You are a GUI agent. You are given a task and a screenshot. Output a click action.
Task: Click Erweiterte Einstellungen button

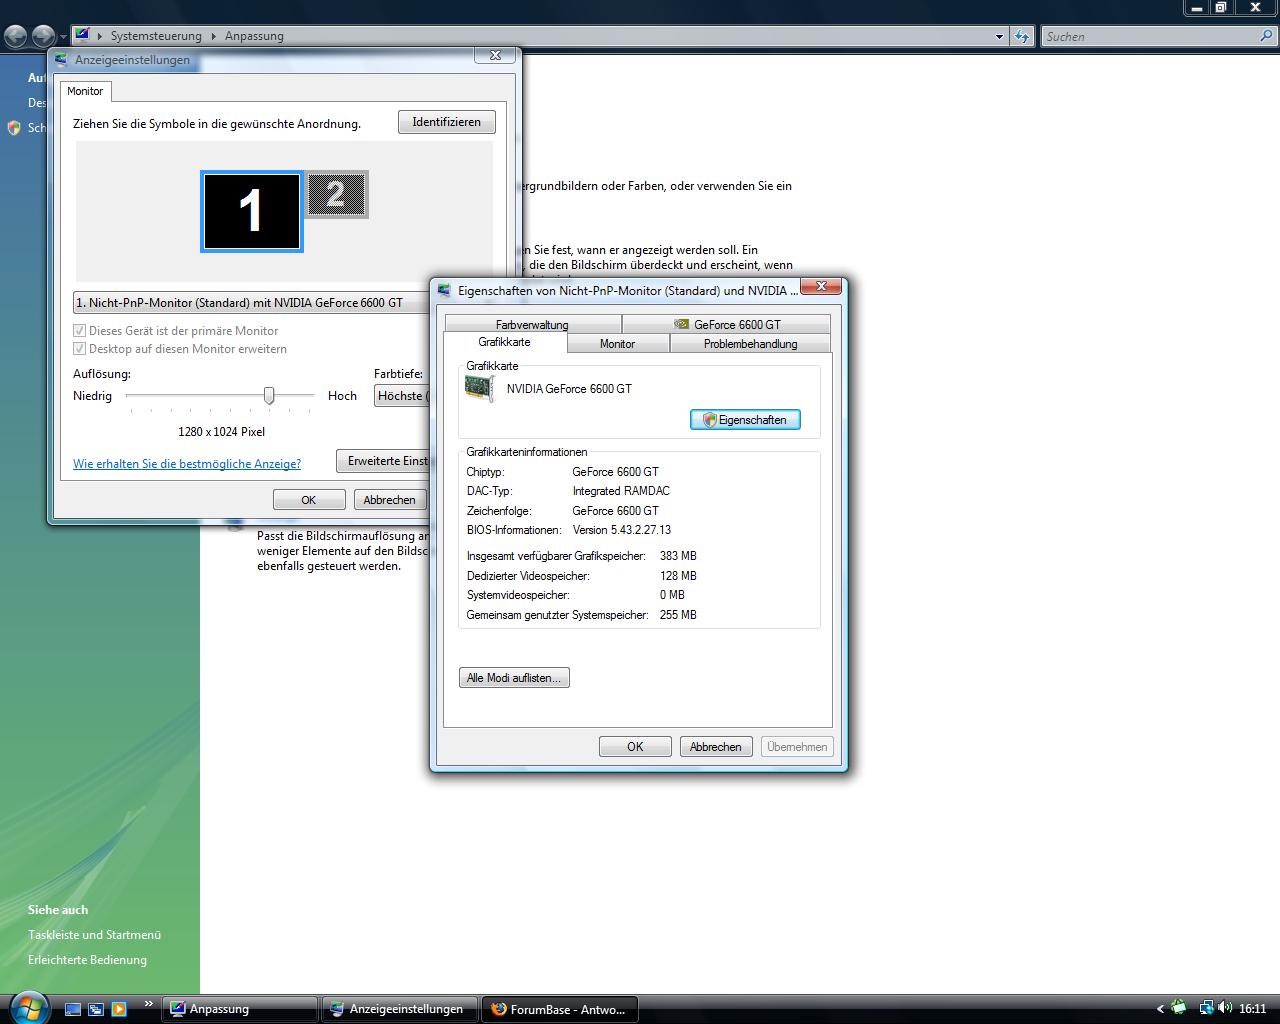click(x=383, y=461)
